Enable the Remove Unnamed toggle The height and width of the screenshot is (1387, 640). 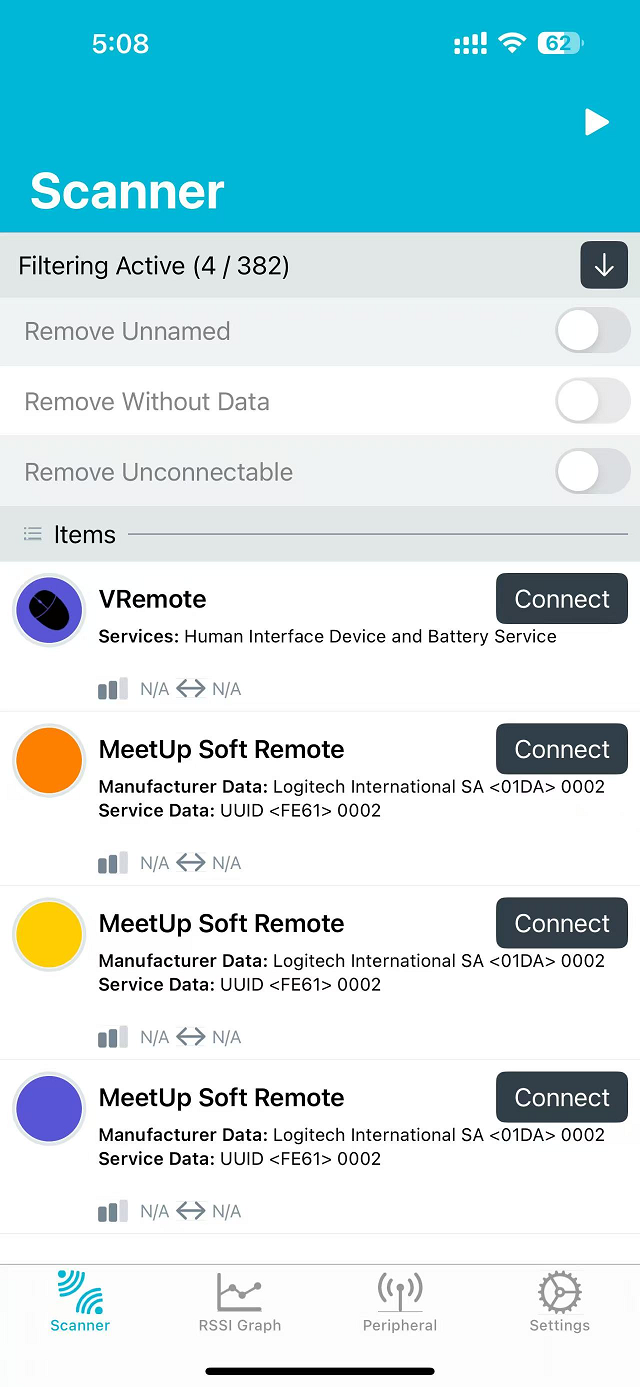pos(592,331)
